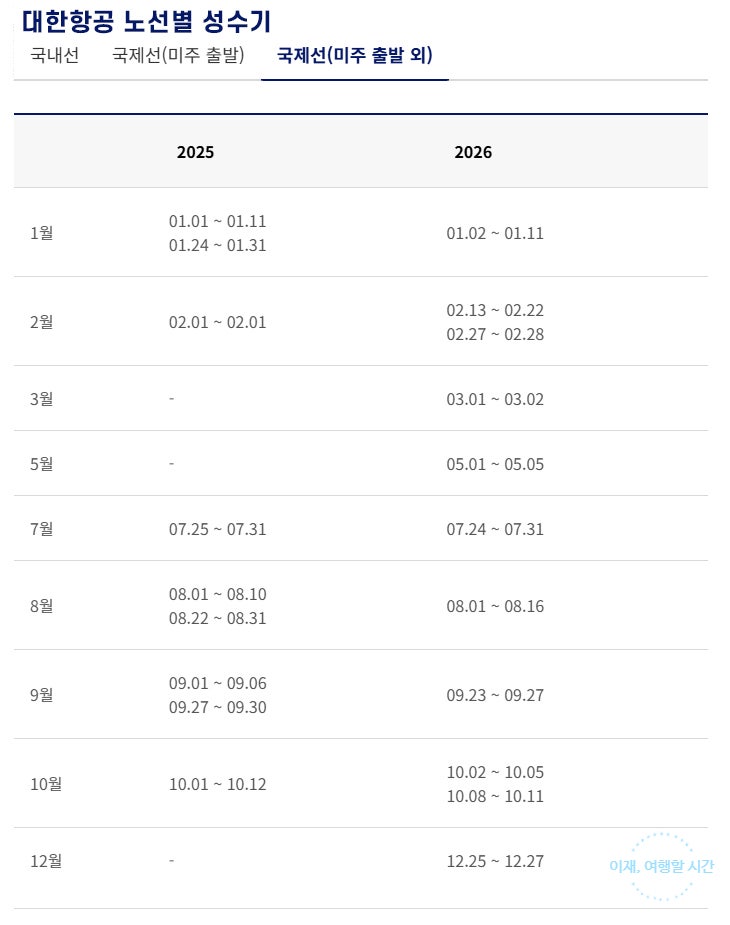Click the 1월 row label

click(42, 233)
